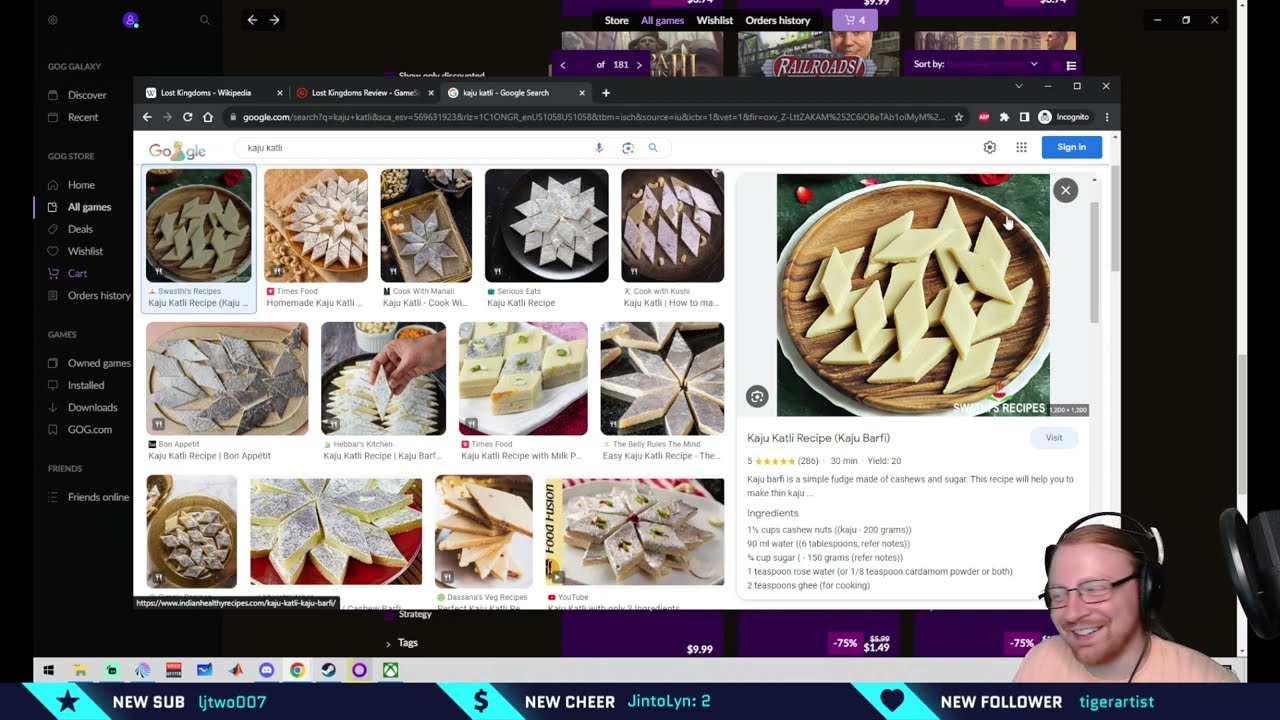
Task: Close the kaju katli Google Search tab
Action: tap(582, 93)
